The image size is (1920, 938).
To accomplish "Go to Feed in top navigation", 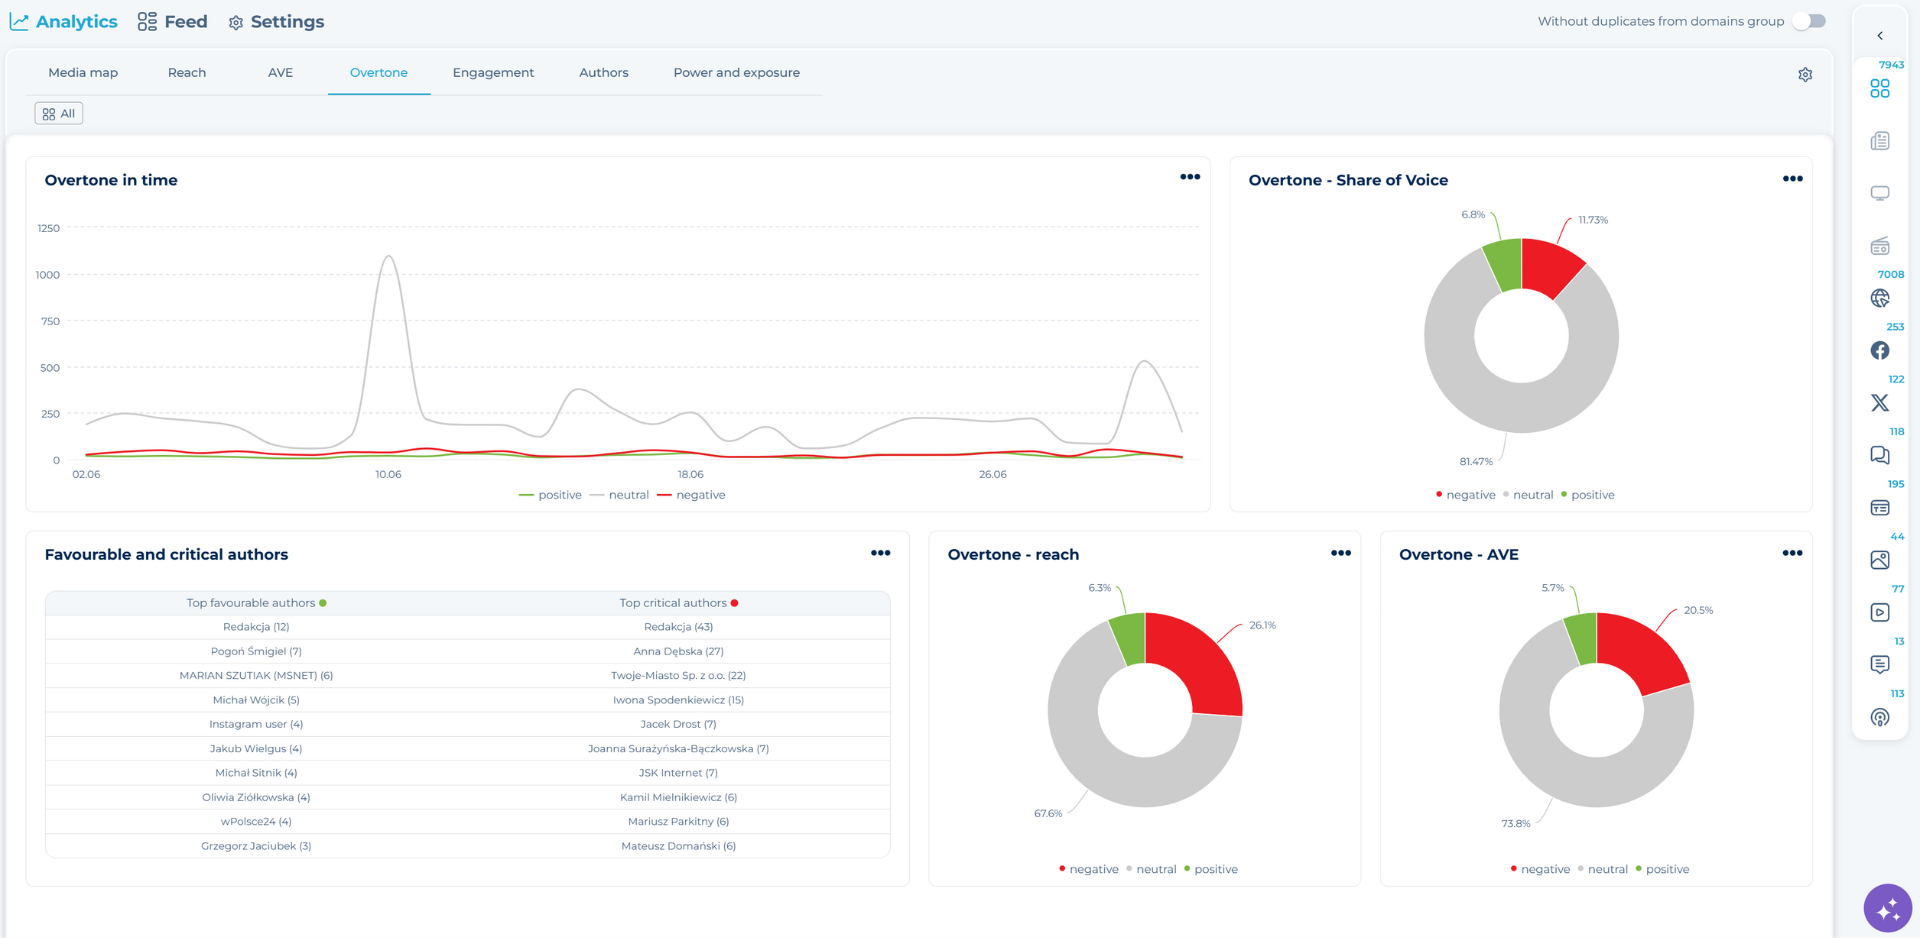I will pos(173,22).
